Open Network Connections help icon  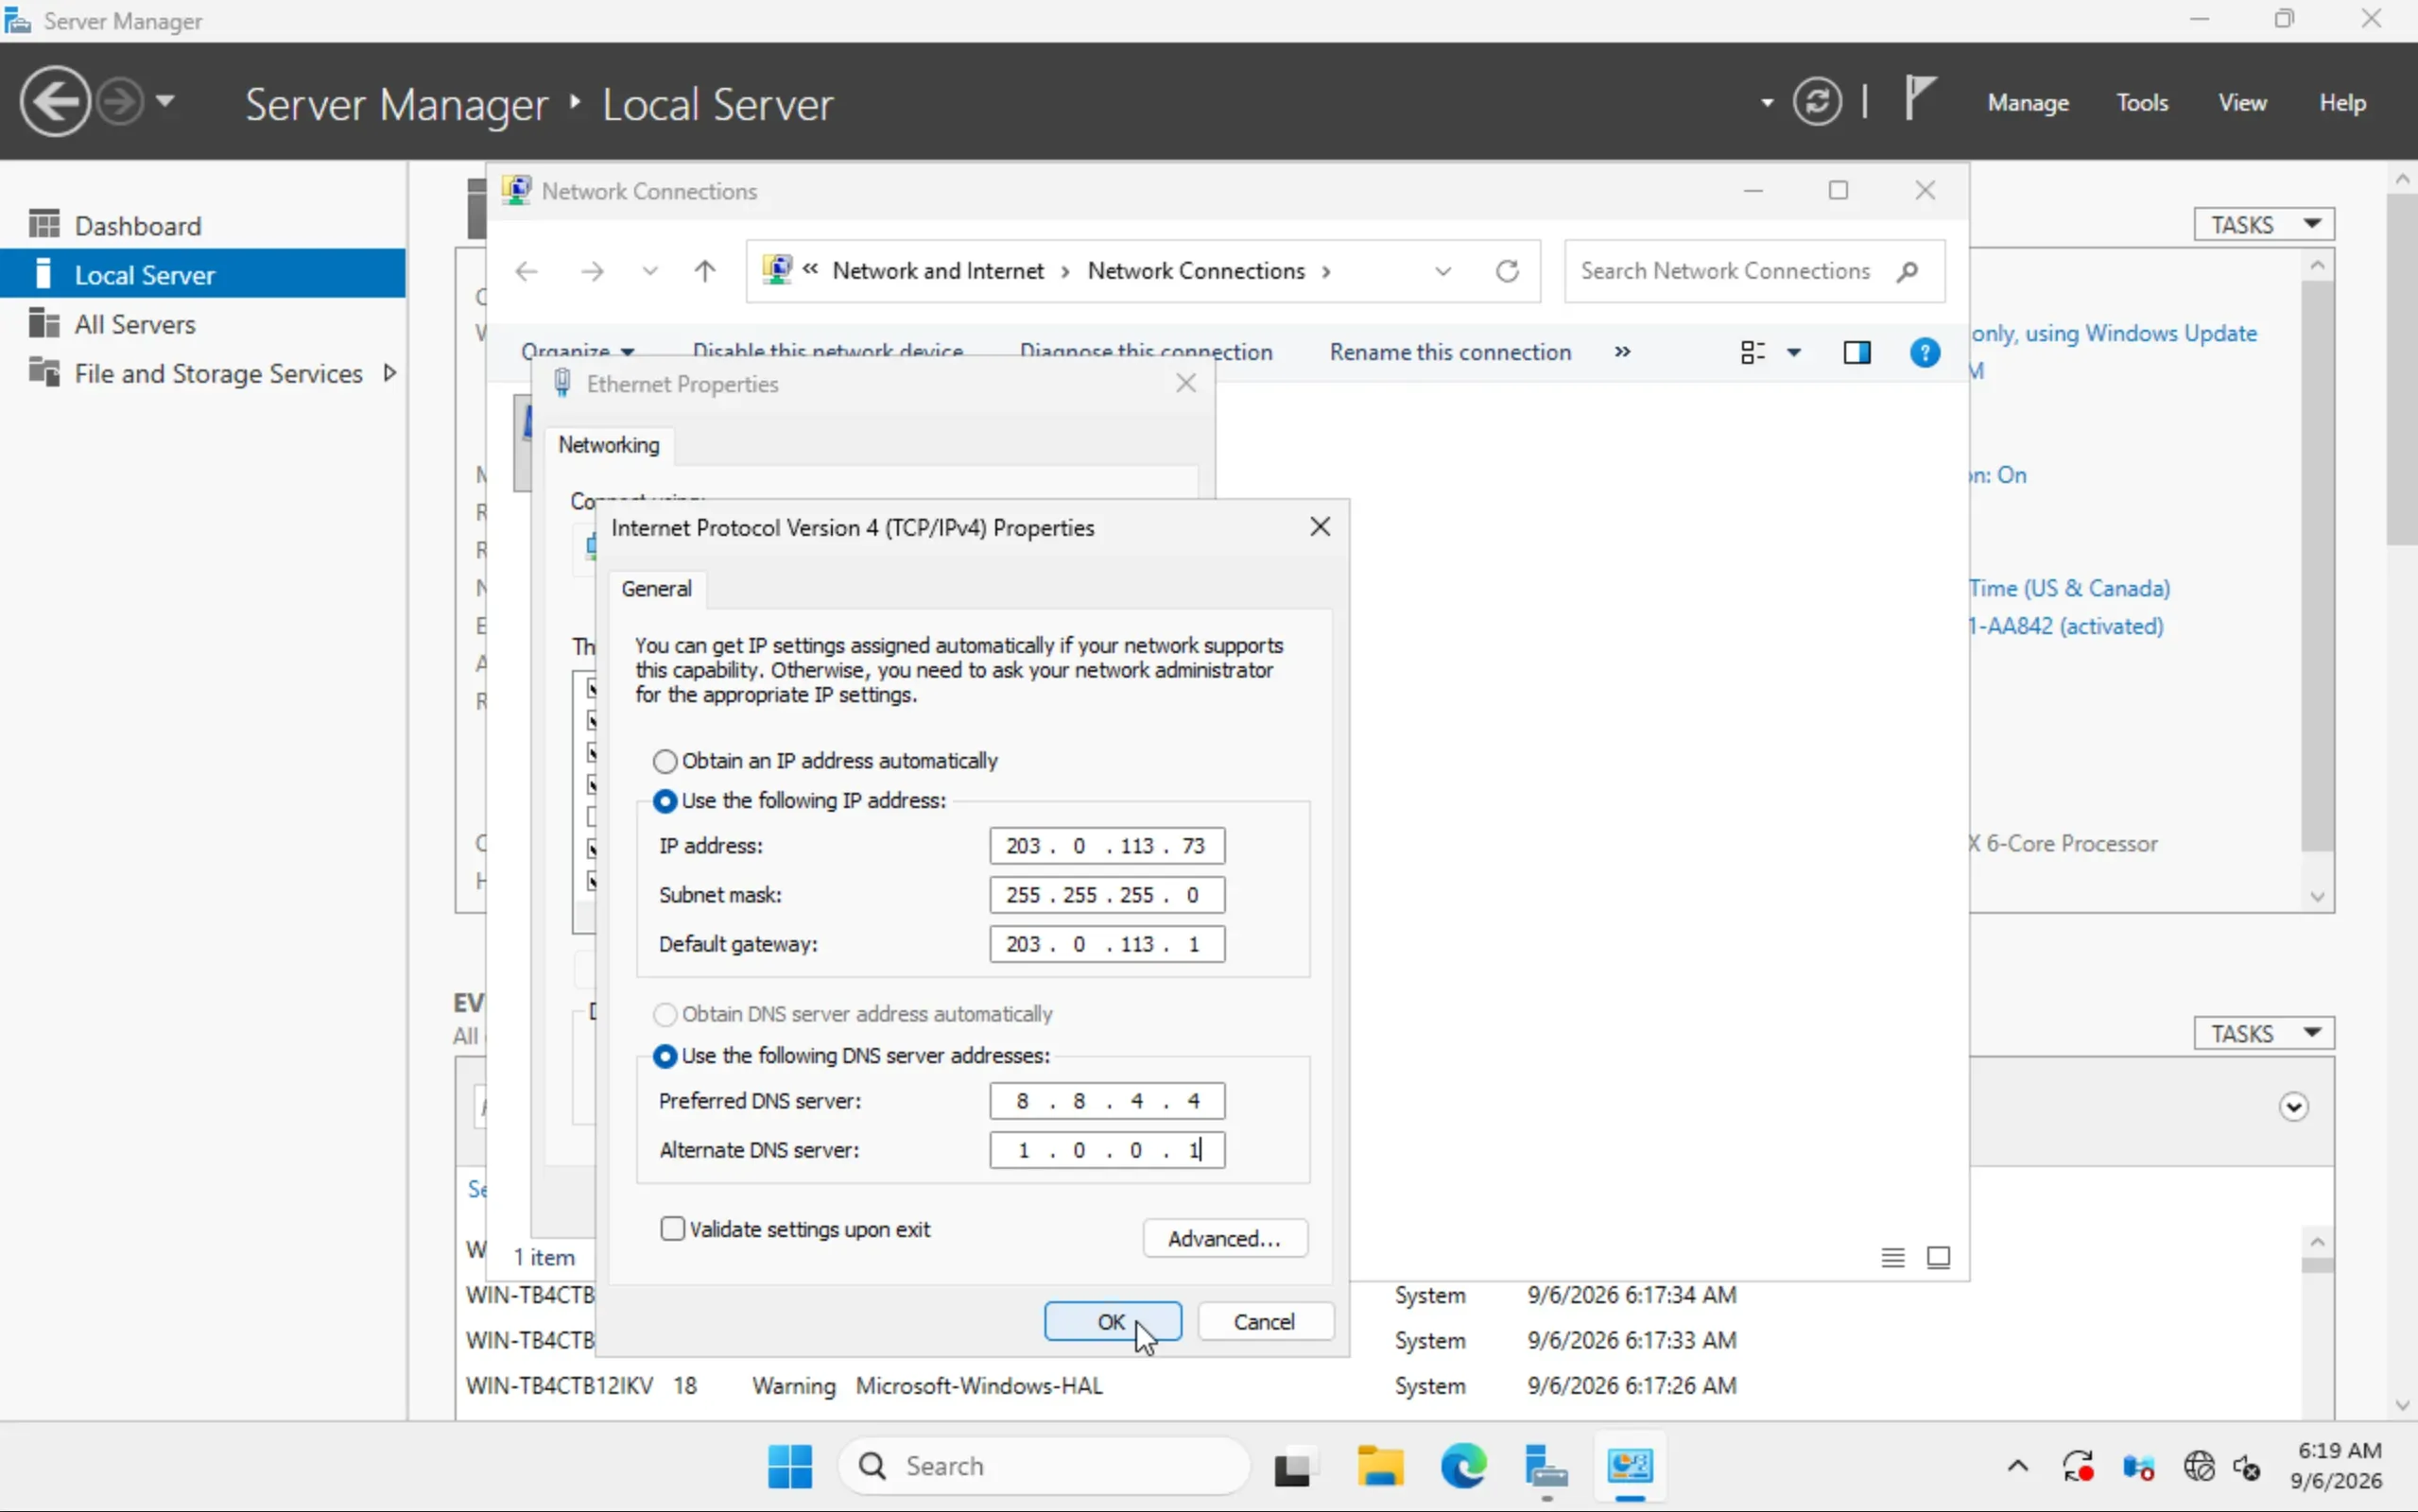1924,352
